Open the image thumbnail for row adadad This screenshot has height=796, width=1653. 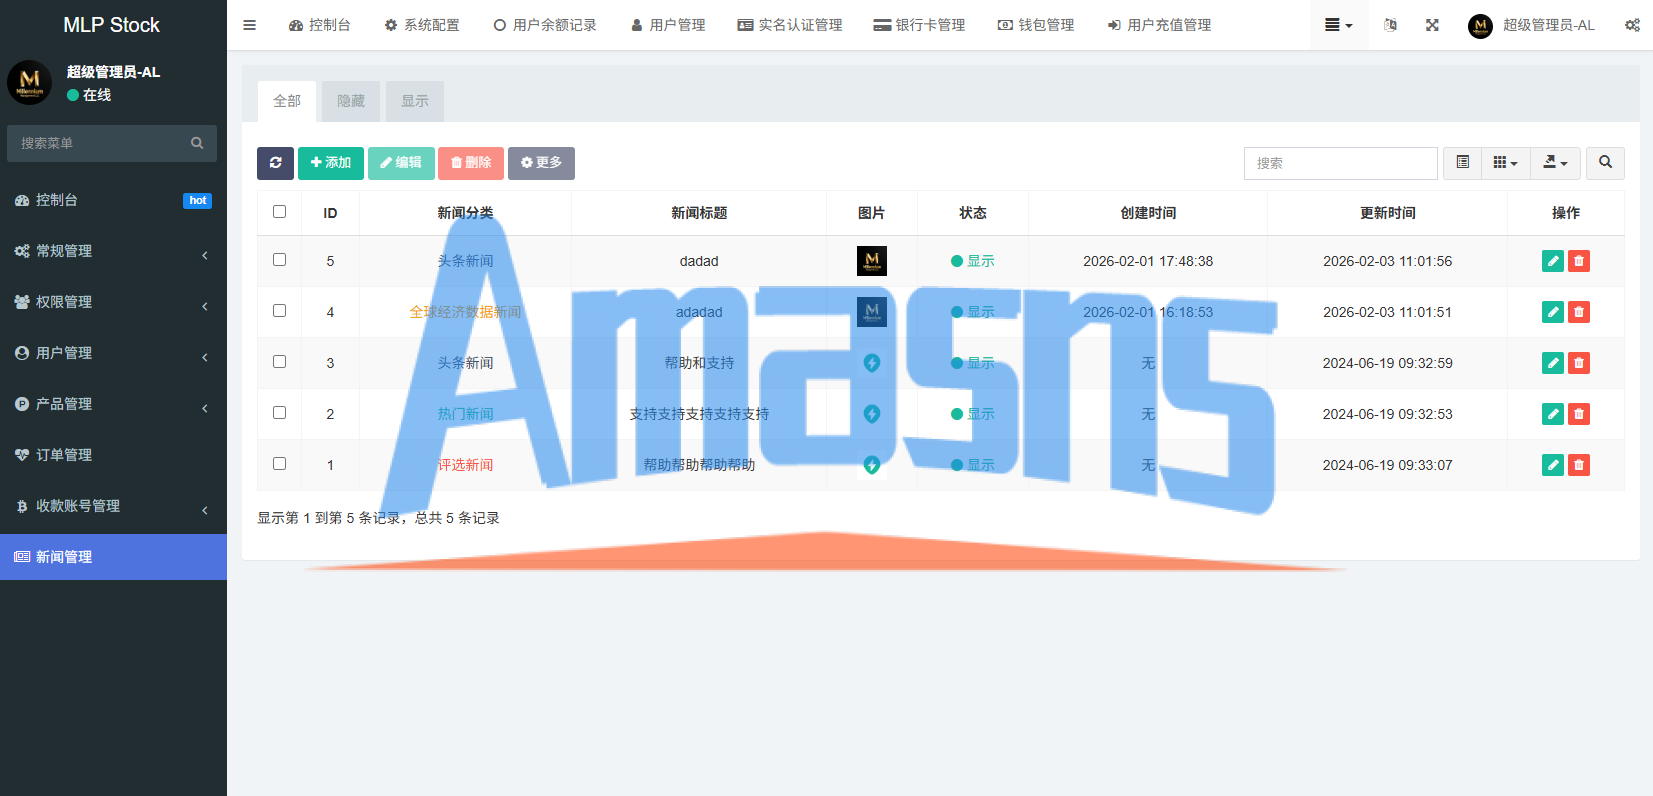872,312
